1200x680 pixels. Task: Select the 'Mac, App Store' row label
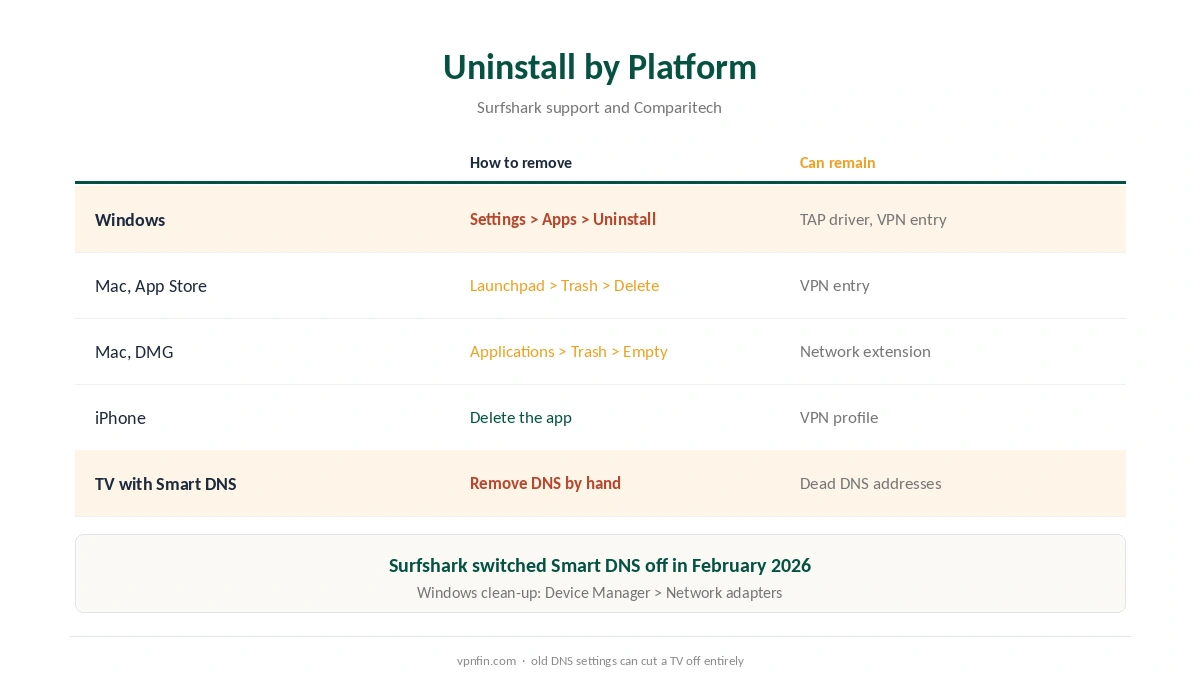point(151,285)
